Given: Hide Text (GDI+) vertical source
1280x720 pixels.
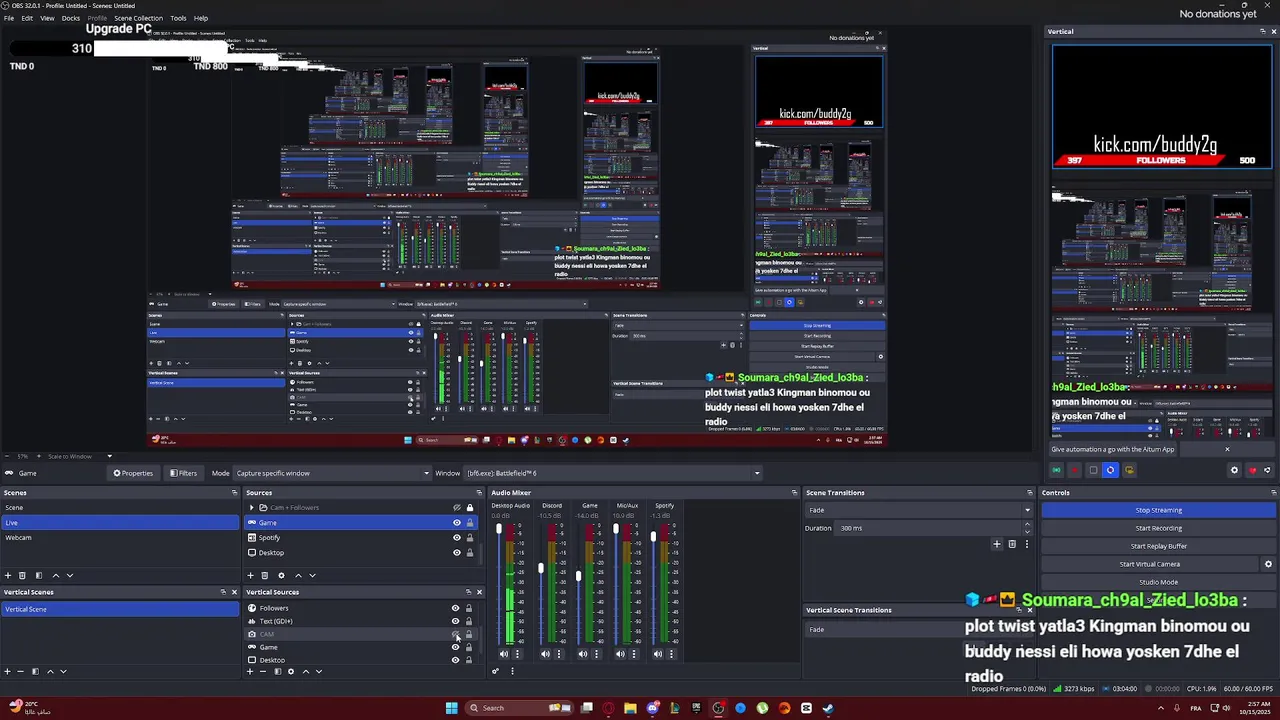Looking at the screenshot, I should click(455, 621).
